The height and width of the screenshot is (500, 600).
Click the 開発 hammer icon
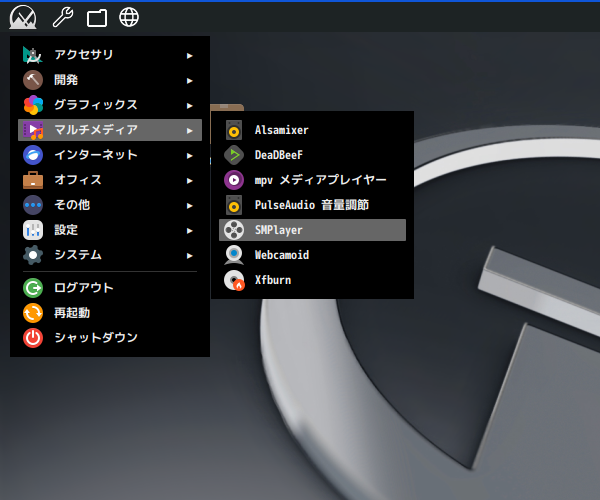(33, 80)
